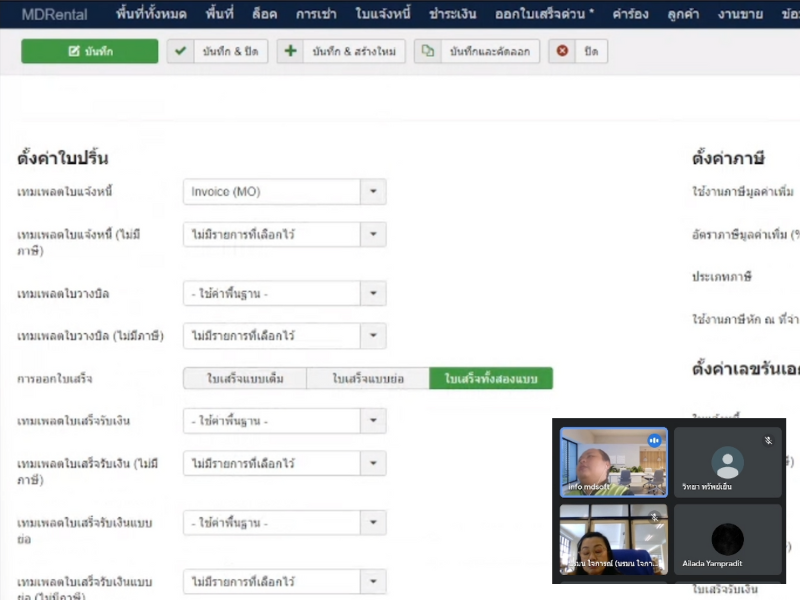Open the ใบแจ้งหนี้ menu
The height and width of the screenshot is (600, 800).
point(384,14)
